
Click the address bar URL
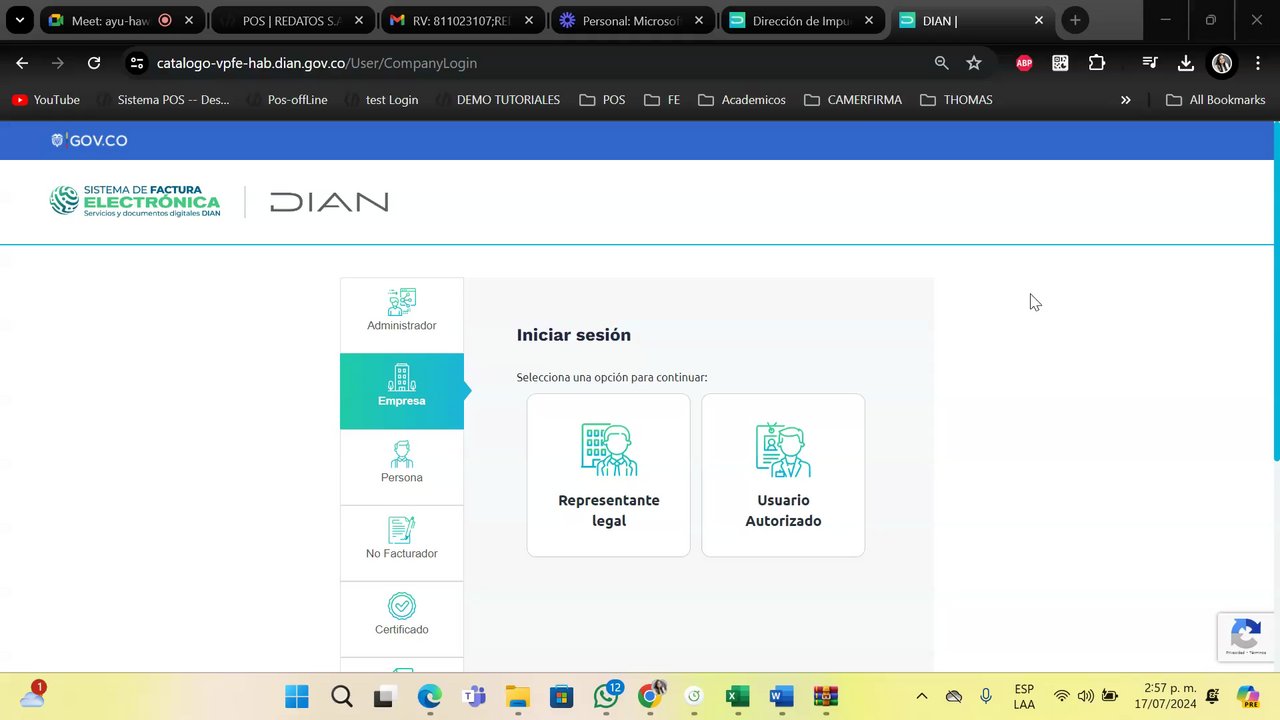click(x=317, y=63)
